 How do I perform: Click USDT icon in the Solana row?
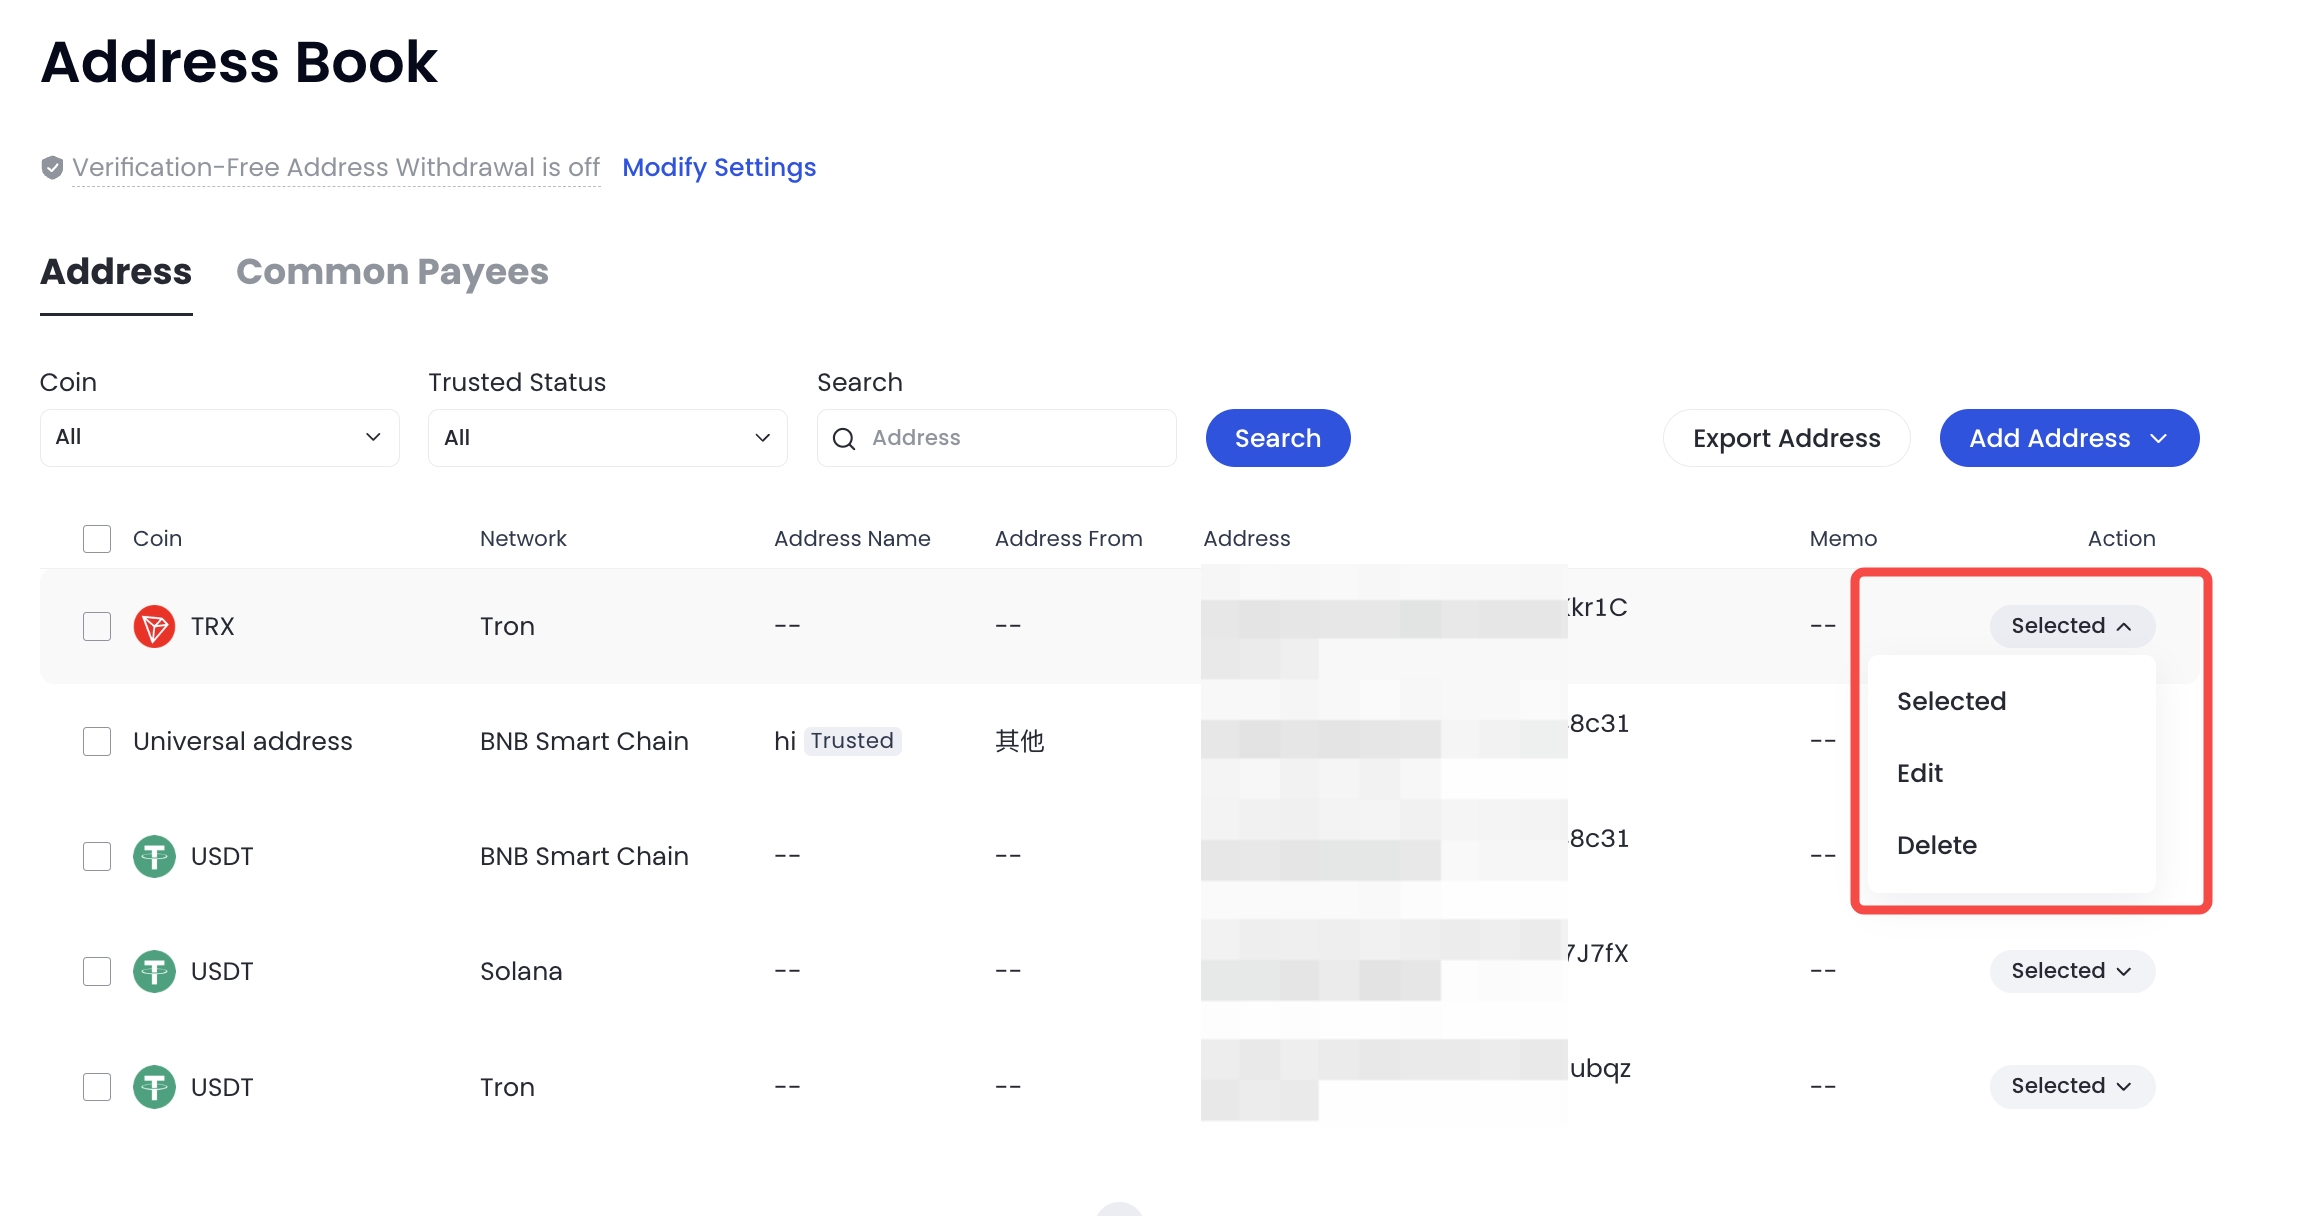click(x=154, y=971)
